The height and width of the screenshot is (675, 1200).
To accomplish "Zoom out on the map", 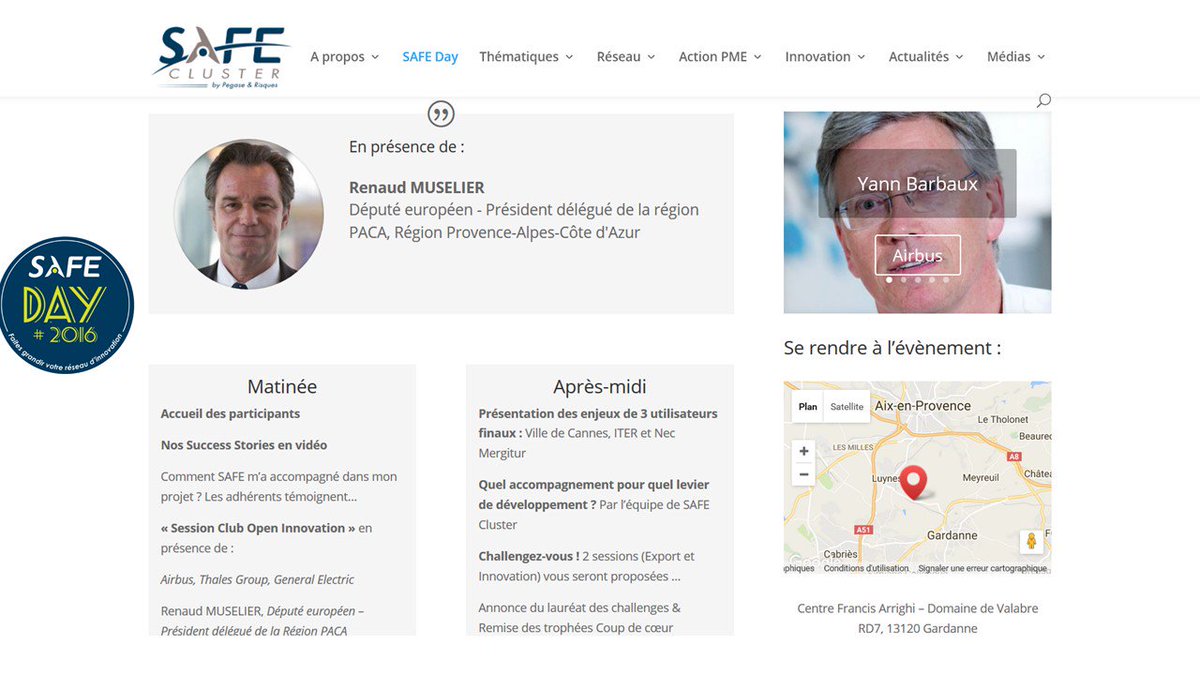I will coord(804,474).
